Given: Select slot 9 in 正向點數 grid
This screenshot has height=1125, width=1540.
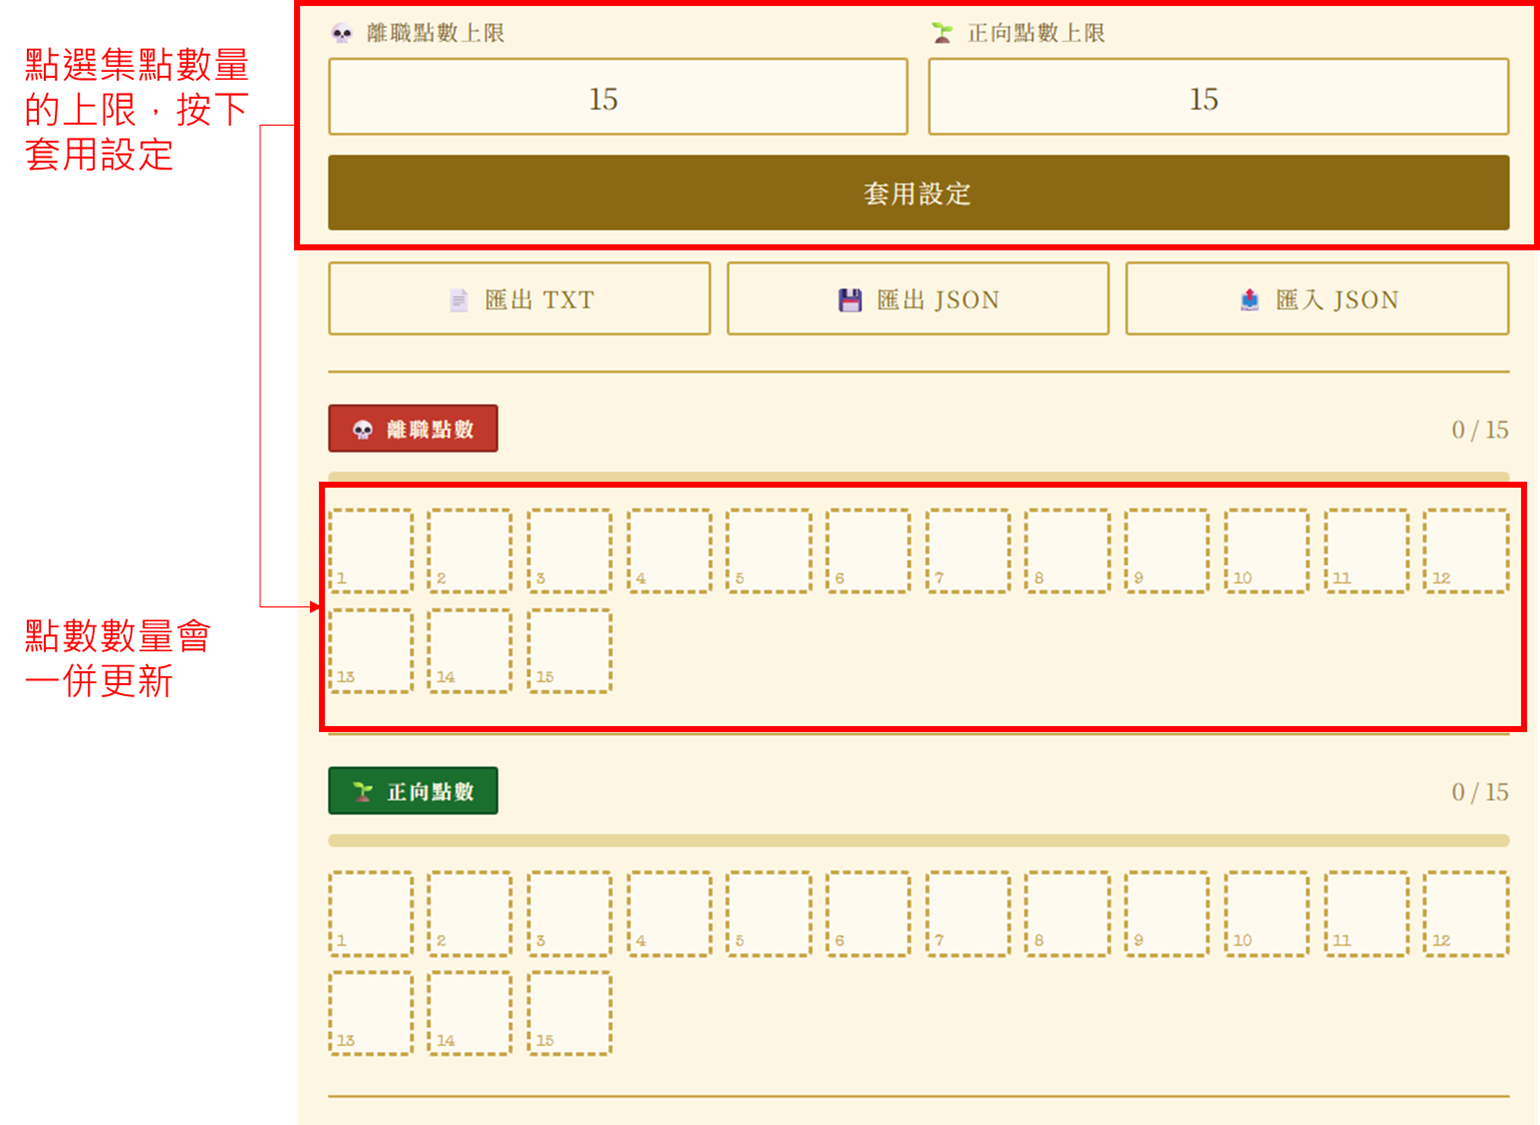Looking at the screenshot, I should coord(1167,914).
